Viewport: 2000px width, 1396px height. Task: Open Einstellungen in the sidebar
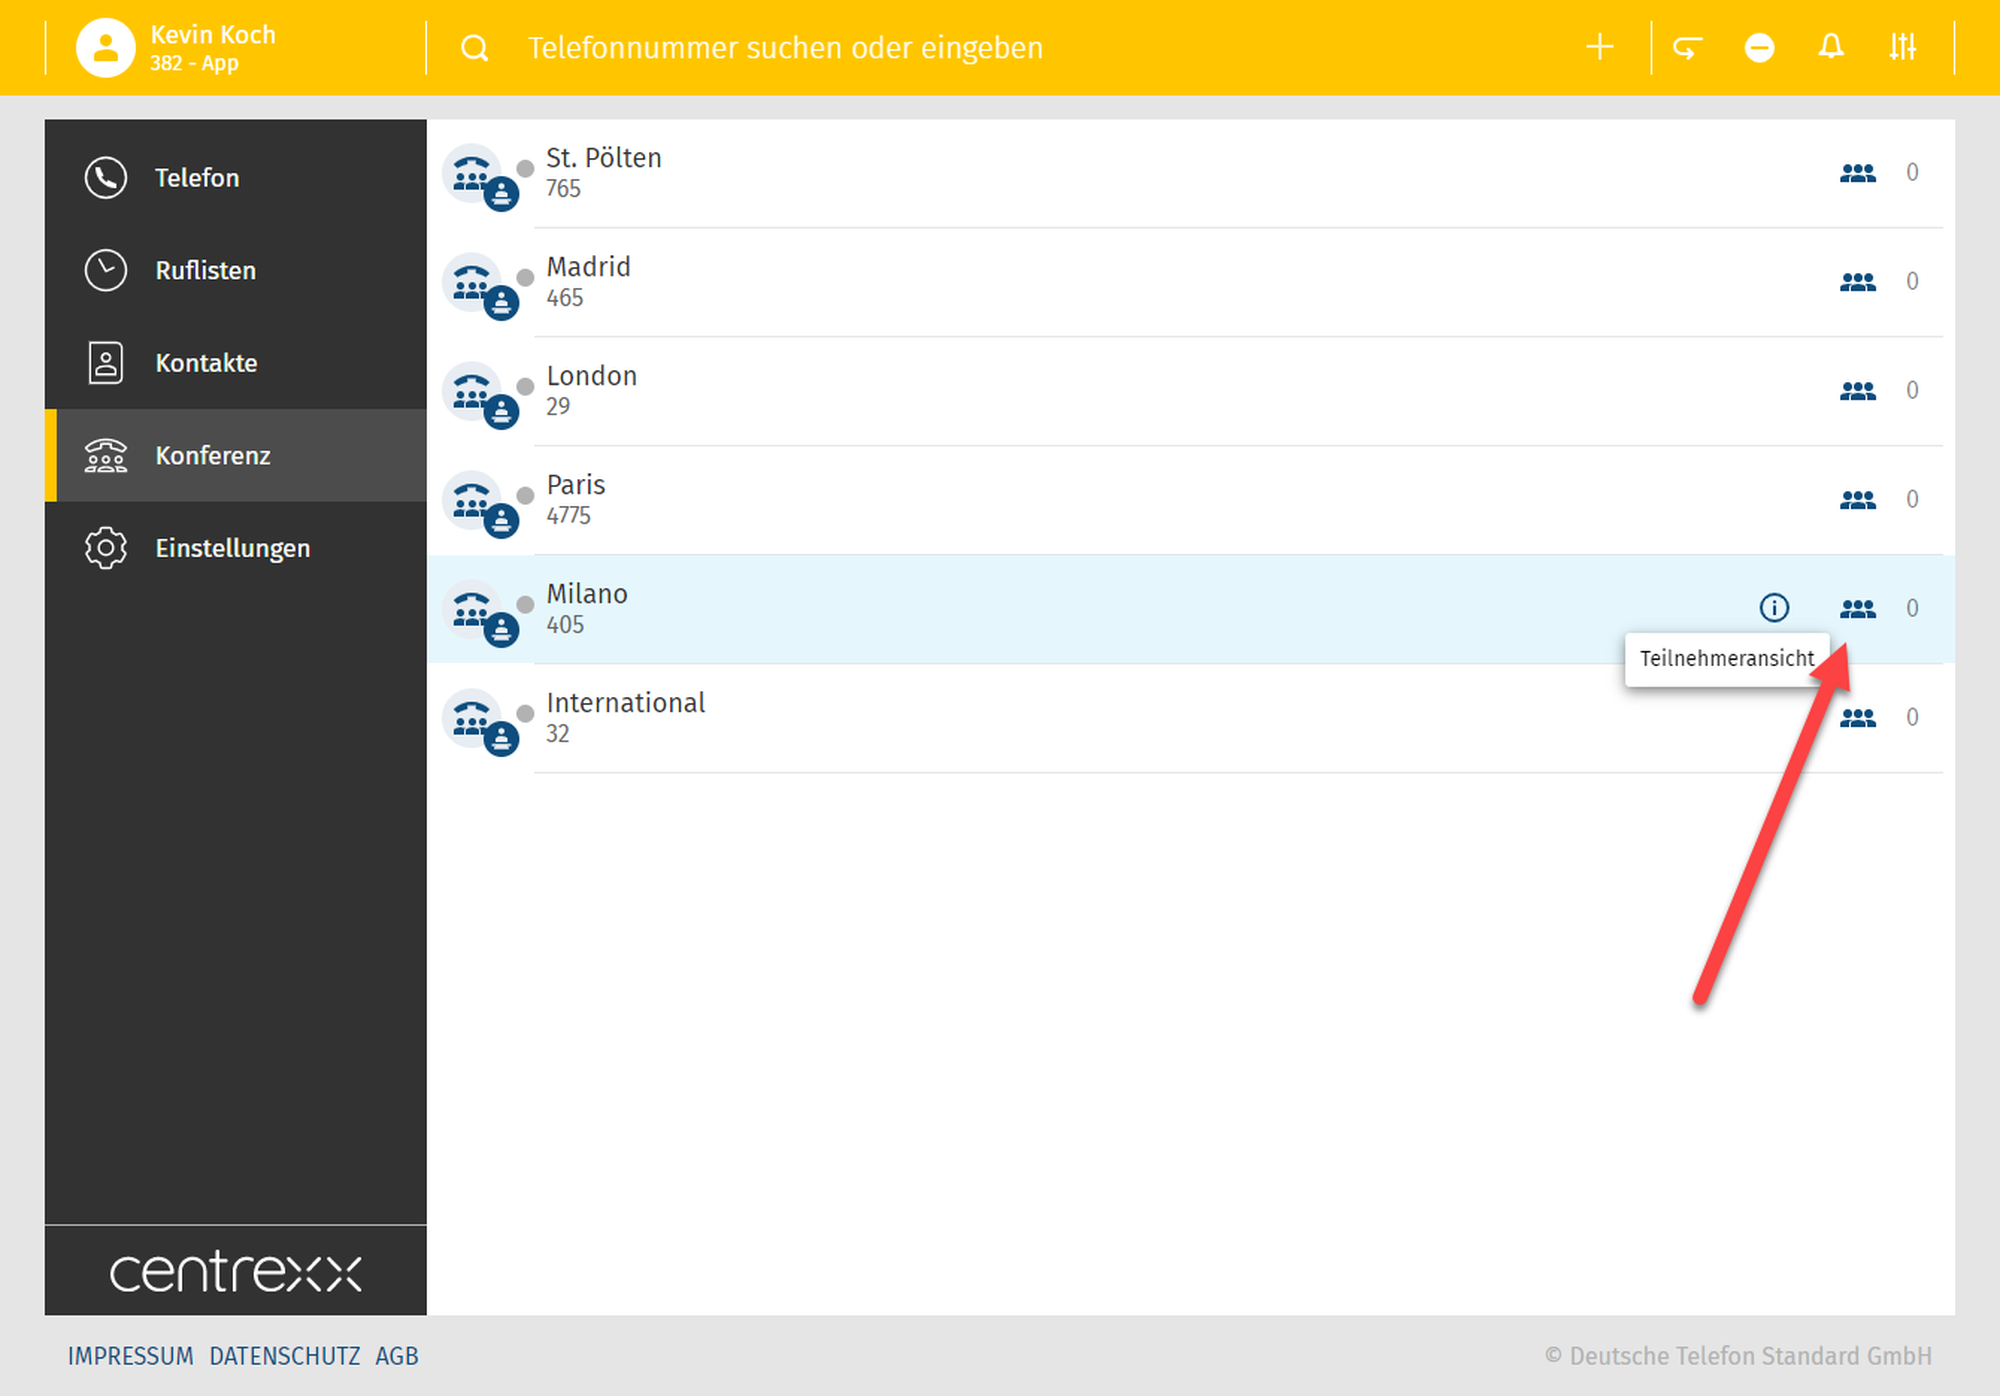pos(232,548)
